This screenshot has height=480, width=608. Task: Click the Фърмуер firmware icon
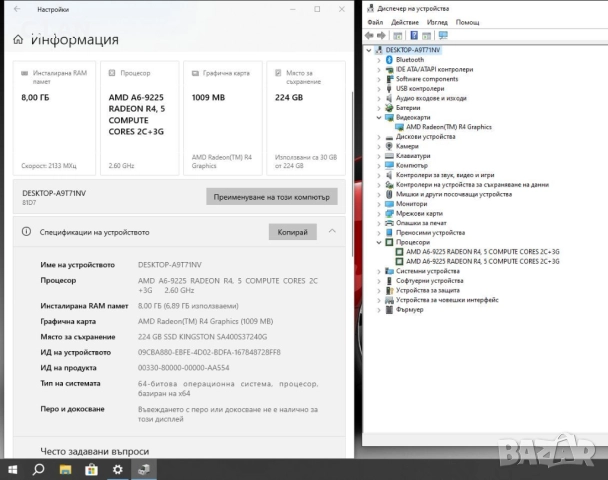point(389,309)
